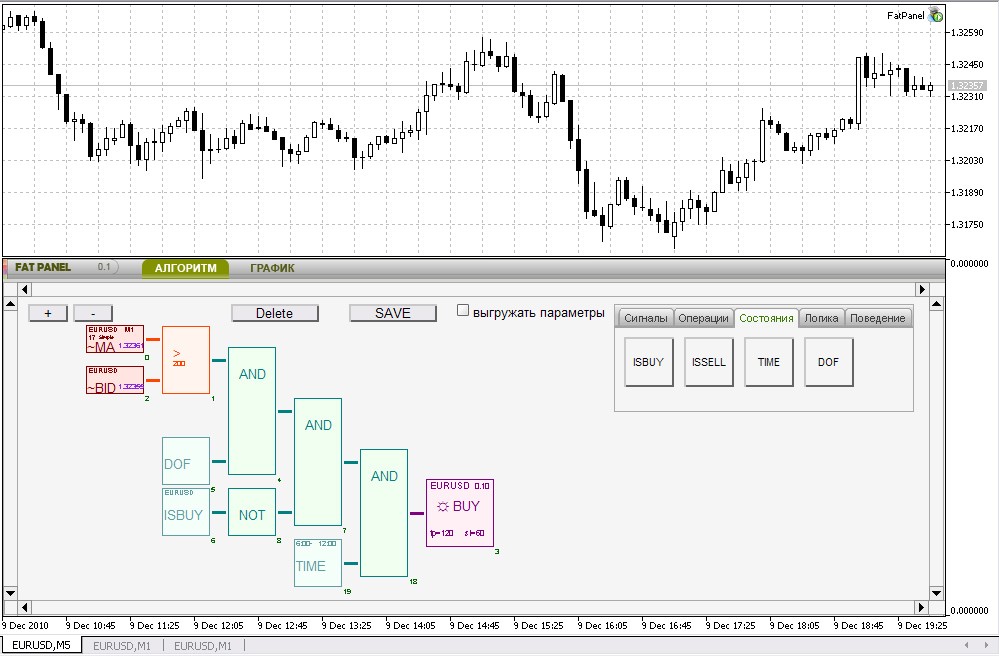Click the TIME 6:00-12:00 condition block
Viewport: 999px width, 656px height.
click(316, 562)
